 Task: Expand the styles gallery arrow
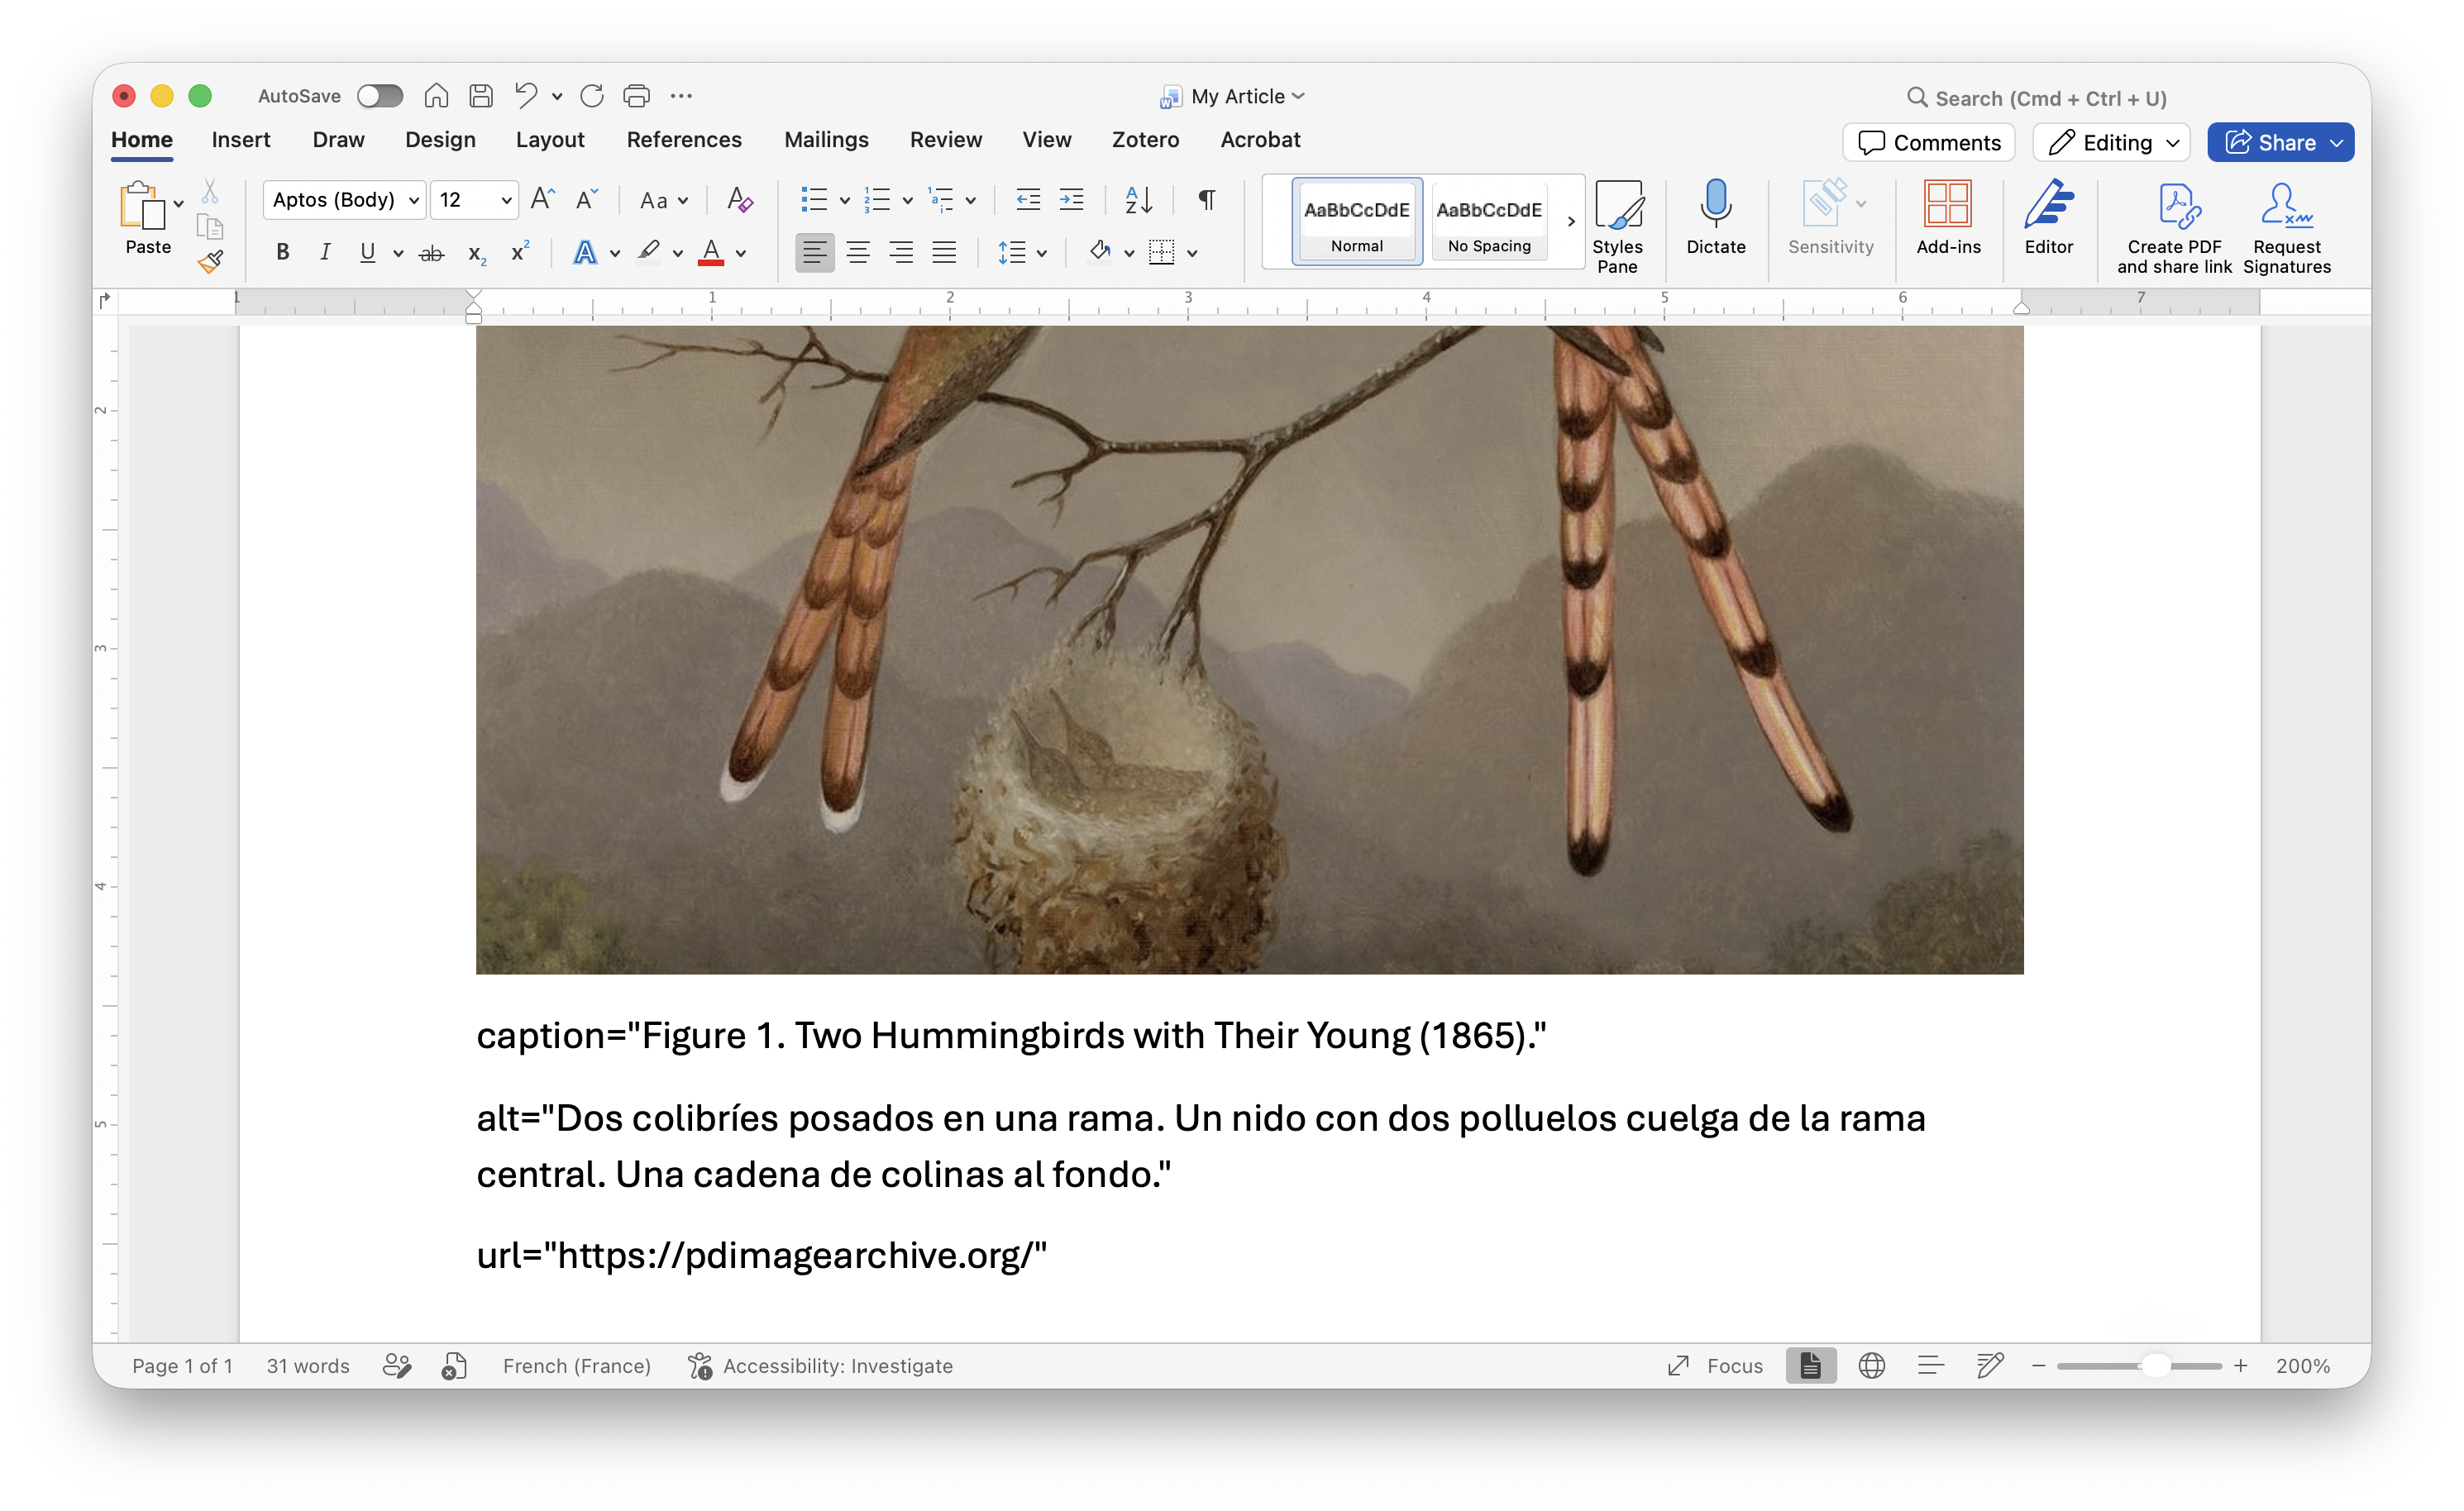pos(1571,222)
